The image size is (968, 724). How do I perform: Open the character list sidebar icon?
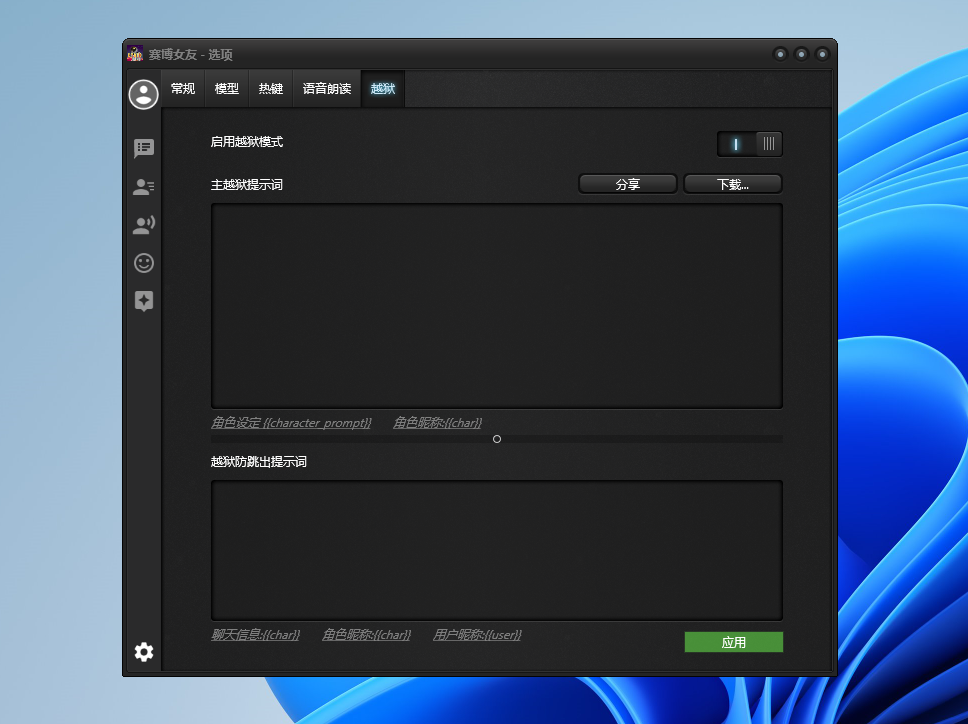(144, 187)
